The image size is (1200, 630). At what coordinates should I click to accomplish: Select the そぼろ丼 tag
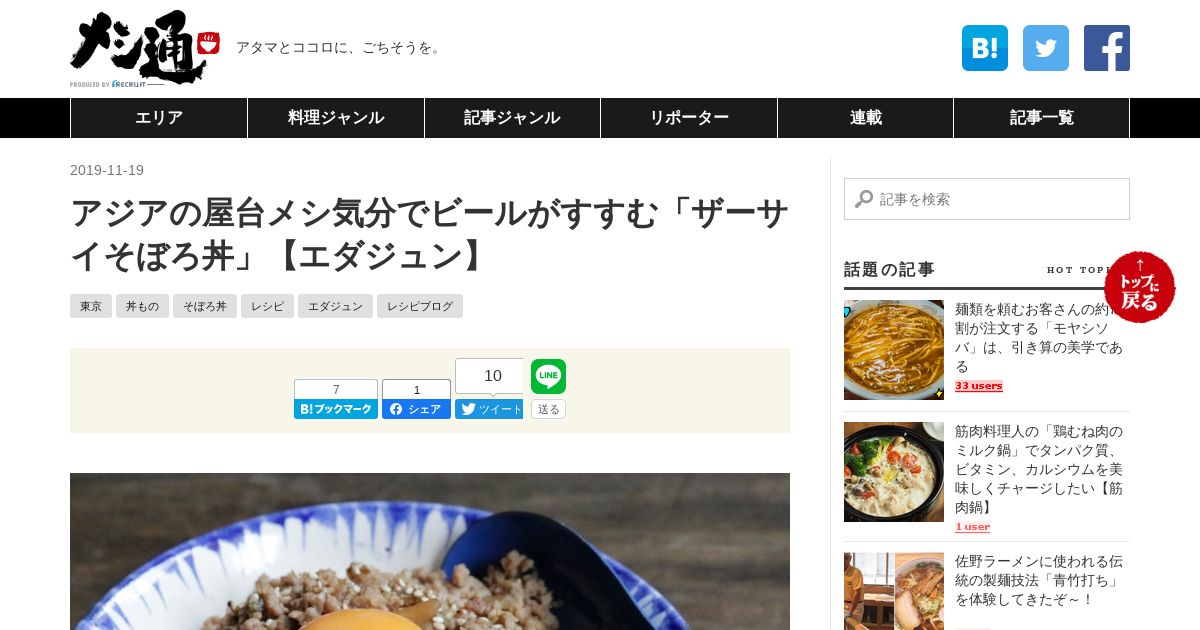coord(205,306)
